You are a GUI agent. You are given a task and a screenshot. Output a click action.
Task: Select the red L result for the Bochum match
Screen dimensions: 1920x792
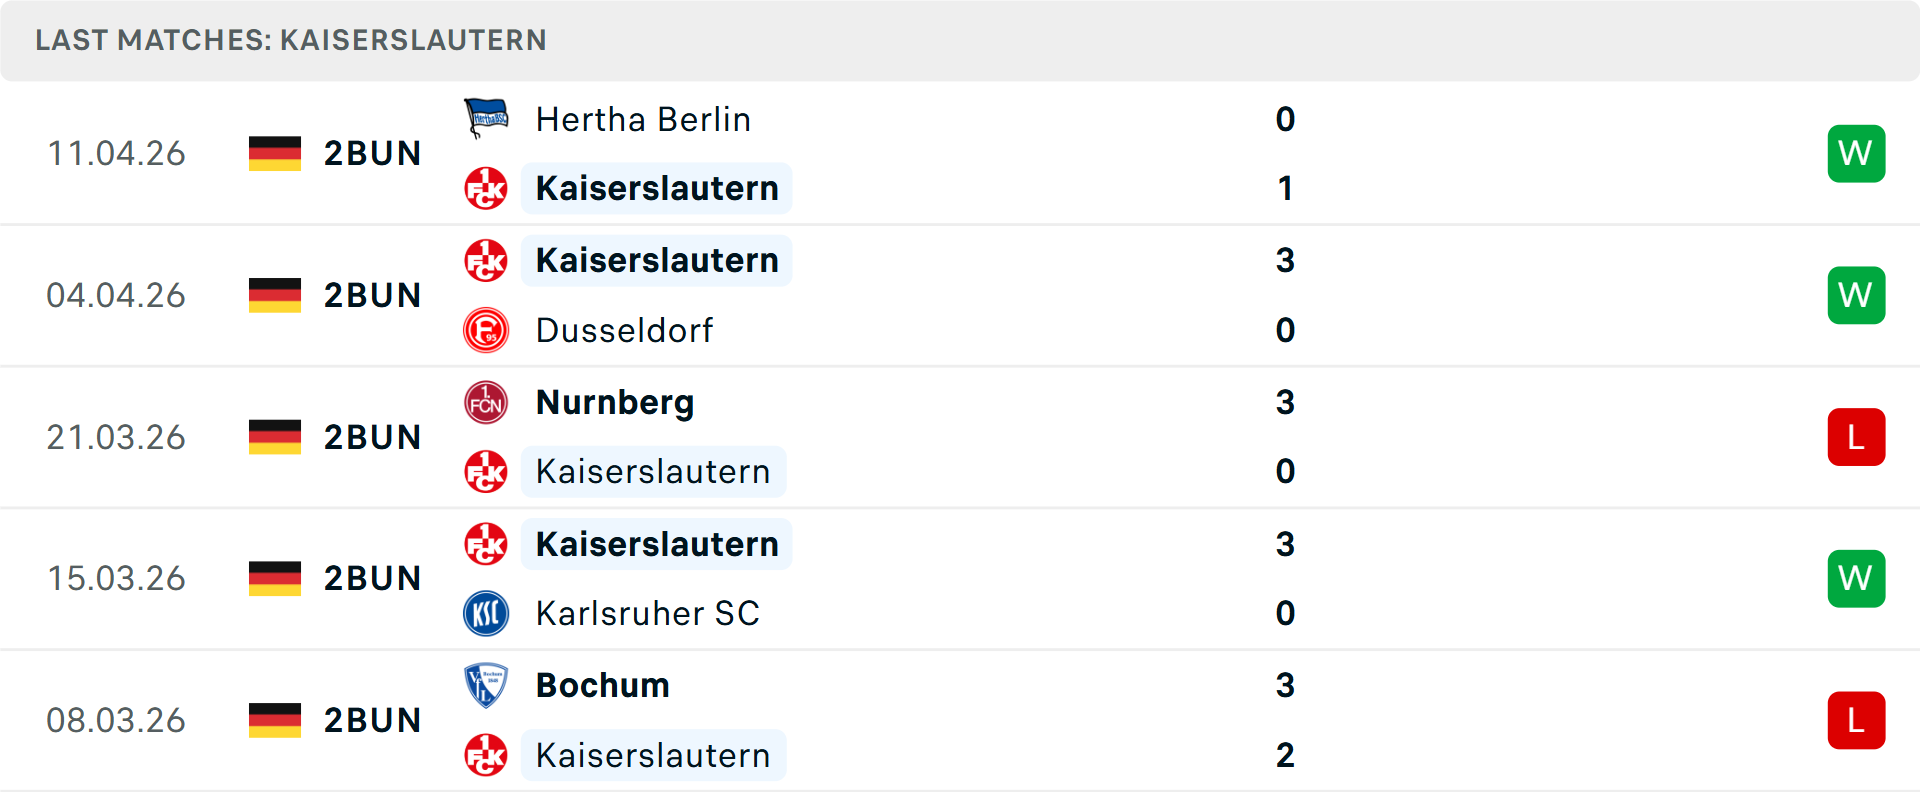[1857, 720]
